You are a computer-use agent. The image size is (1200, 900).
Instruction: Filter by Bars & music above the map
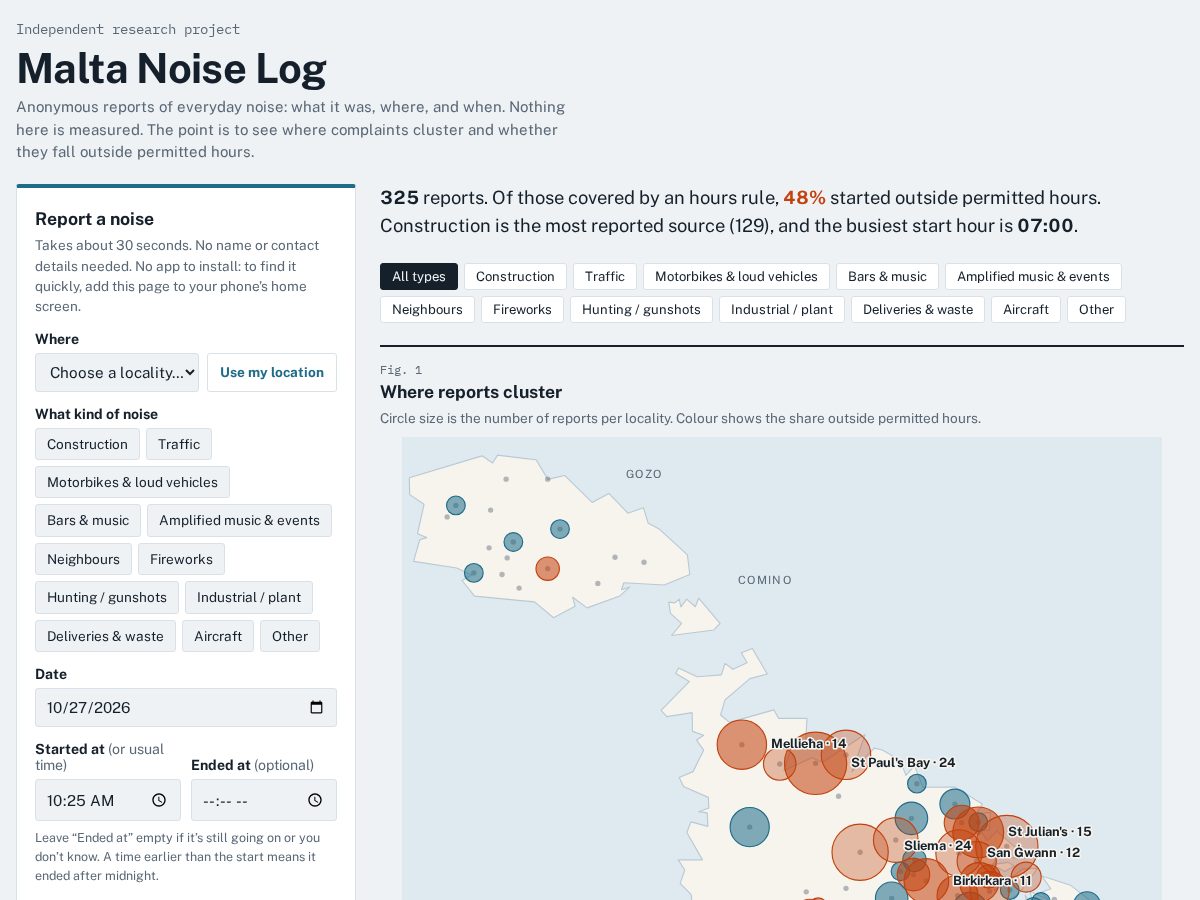[x=887, y=276]
